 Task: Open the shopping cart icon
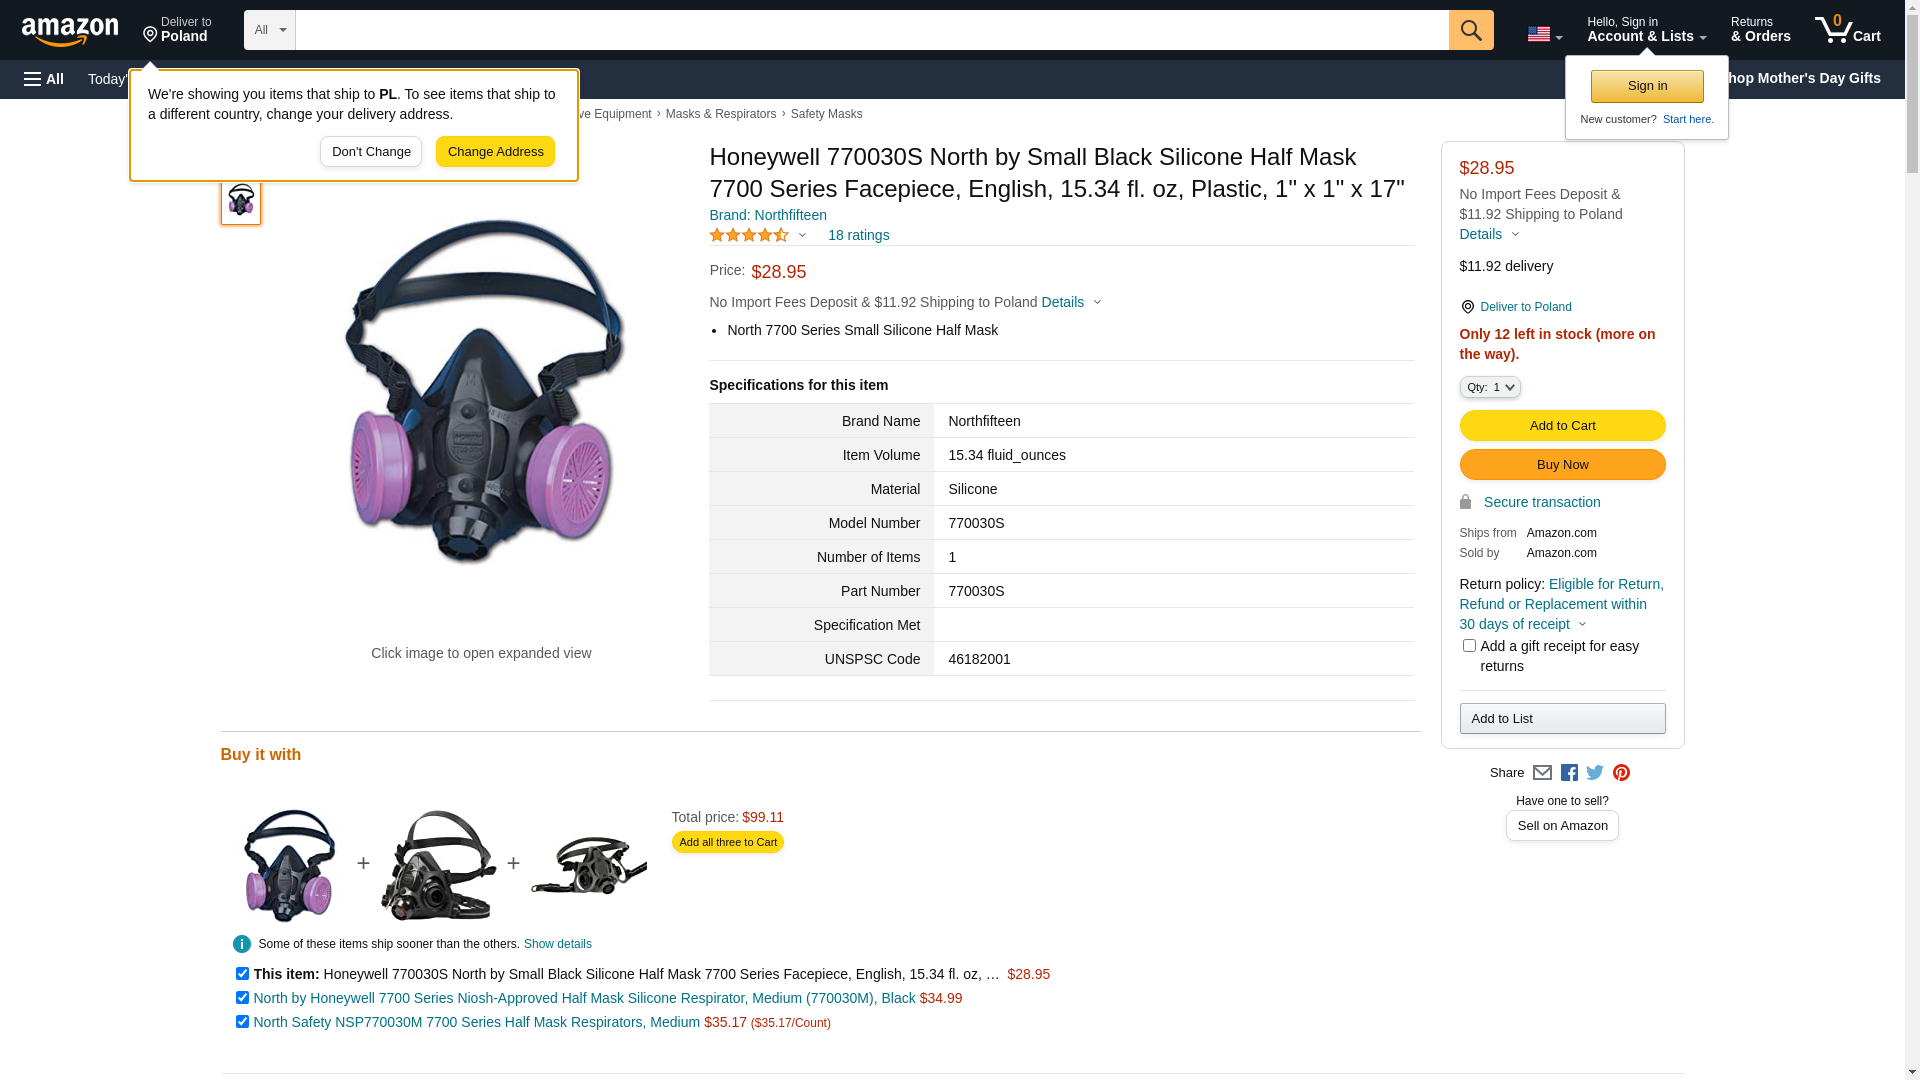1848,30
